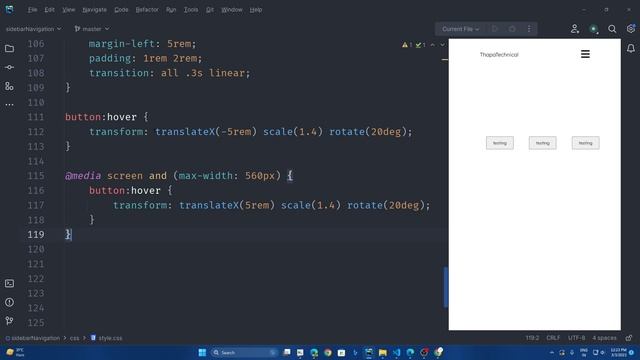
Task: Click '@media' keyword on line 115
Action: click(83, 176)
